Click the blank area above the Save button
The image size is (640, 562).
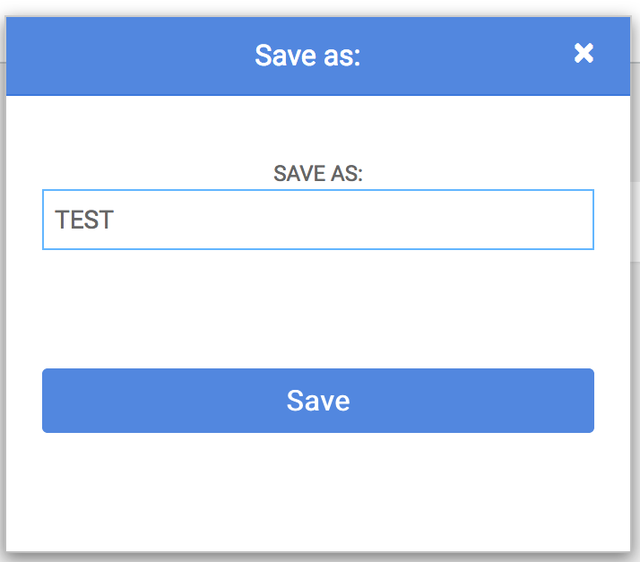[318, 310]
